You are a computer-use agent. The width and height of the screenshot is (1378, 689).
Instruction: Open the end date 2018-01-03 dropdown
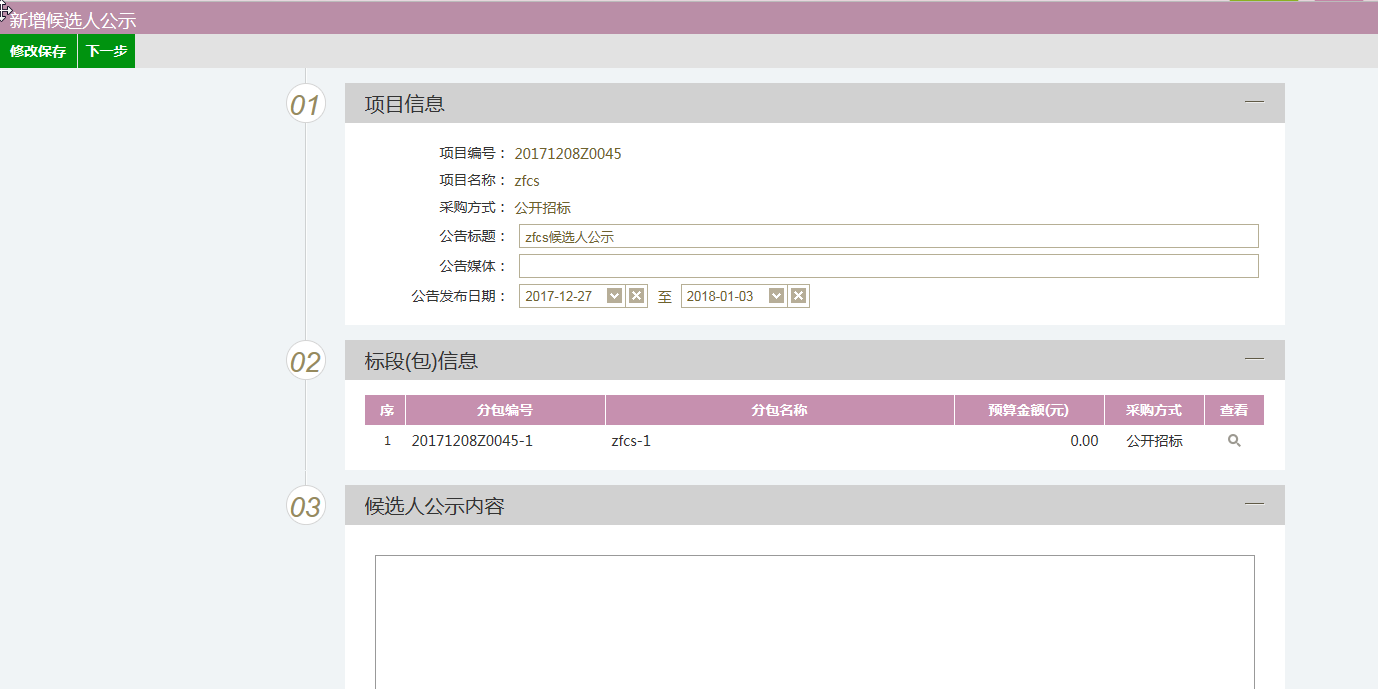click(776, 296)
